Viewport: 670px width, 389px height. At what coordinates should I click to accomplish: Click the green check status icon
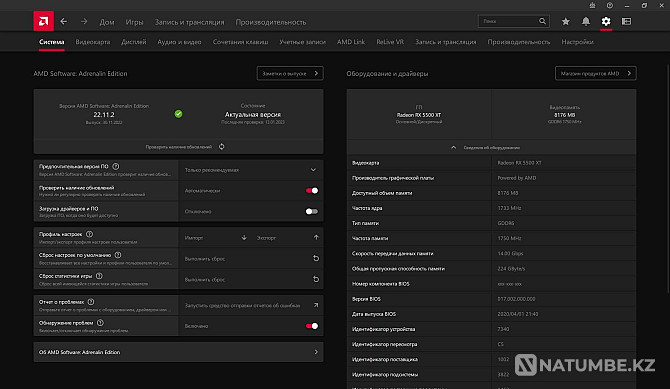click(x=179, y=114)
